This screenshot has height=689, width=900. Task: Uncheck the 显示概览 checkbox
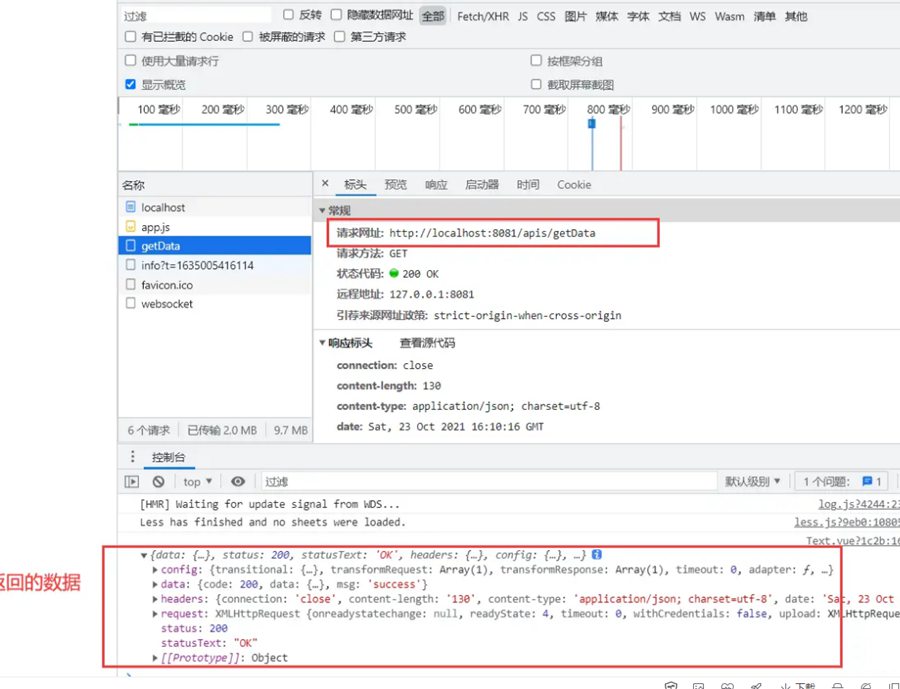(x=131, y=85)
